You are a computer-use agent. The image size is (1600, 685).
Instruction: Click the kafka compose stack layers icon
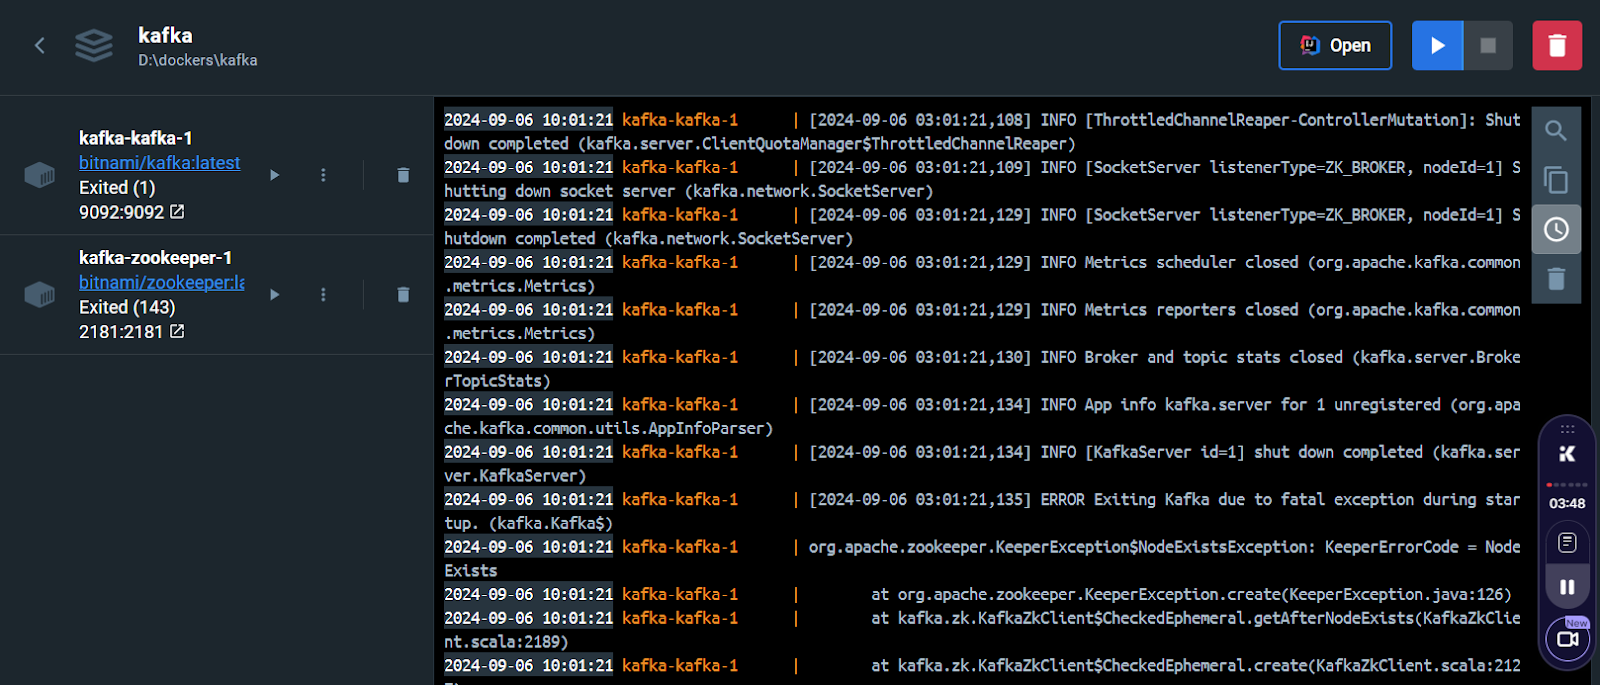(94, 45)
